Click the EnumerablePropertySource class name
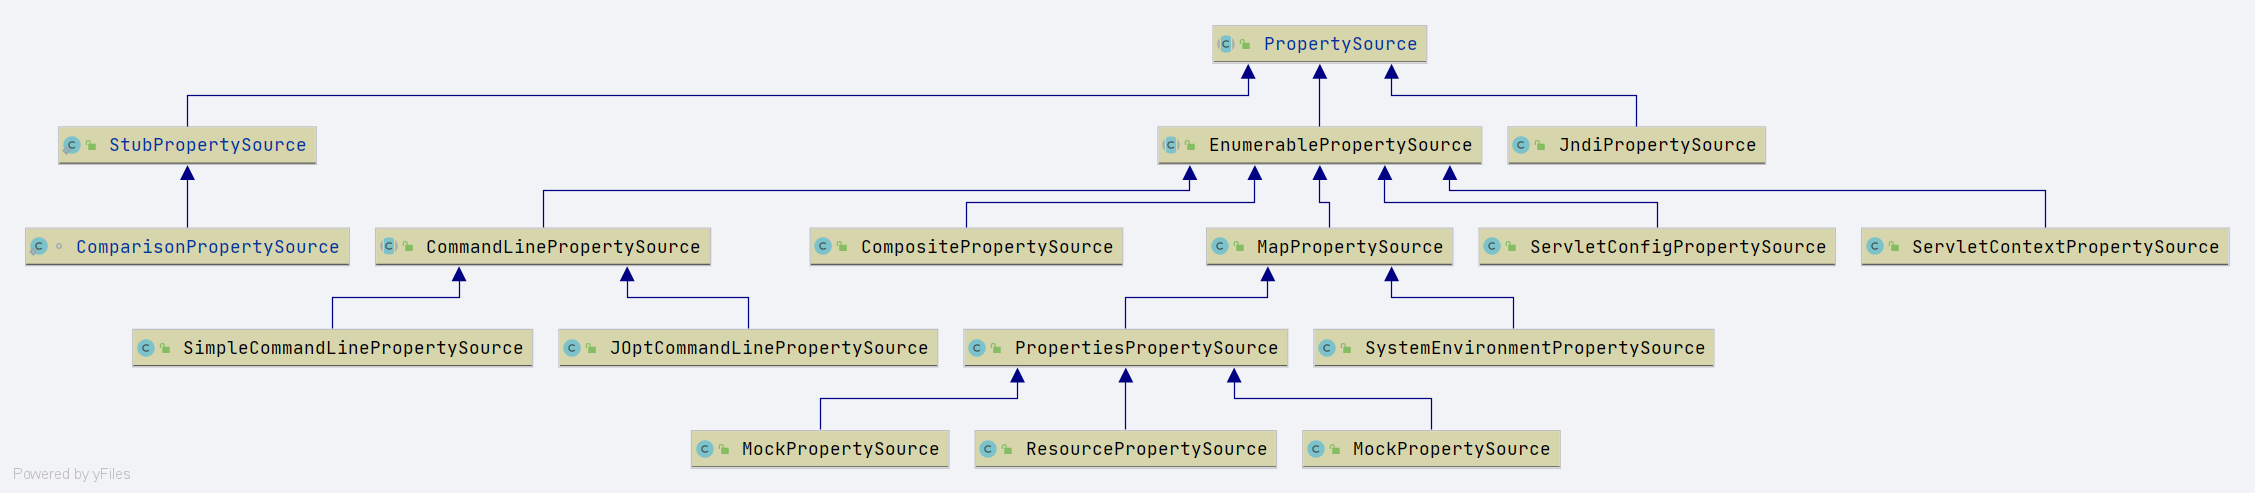The image size is (2255, 493). click(1340, 145)
